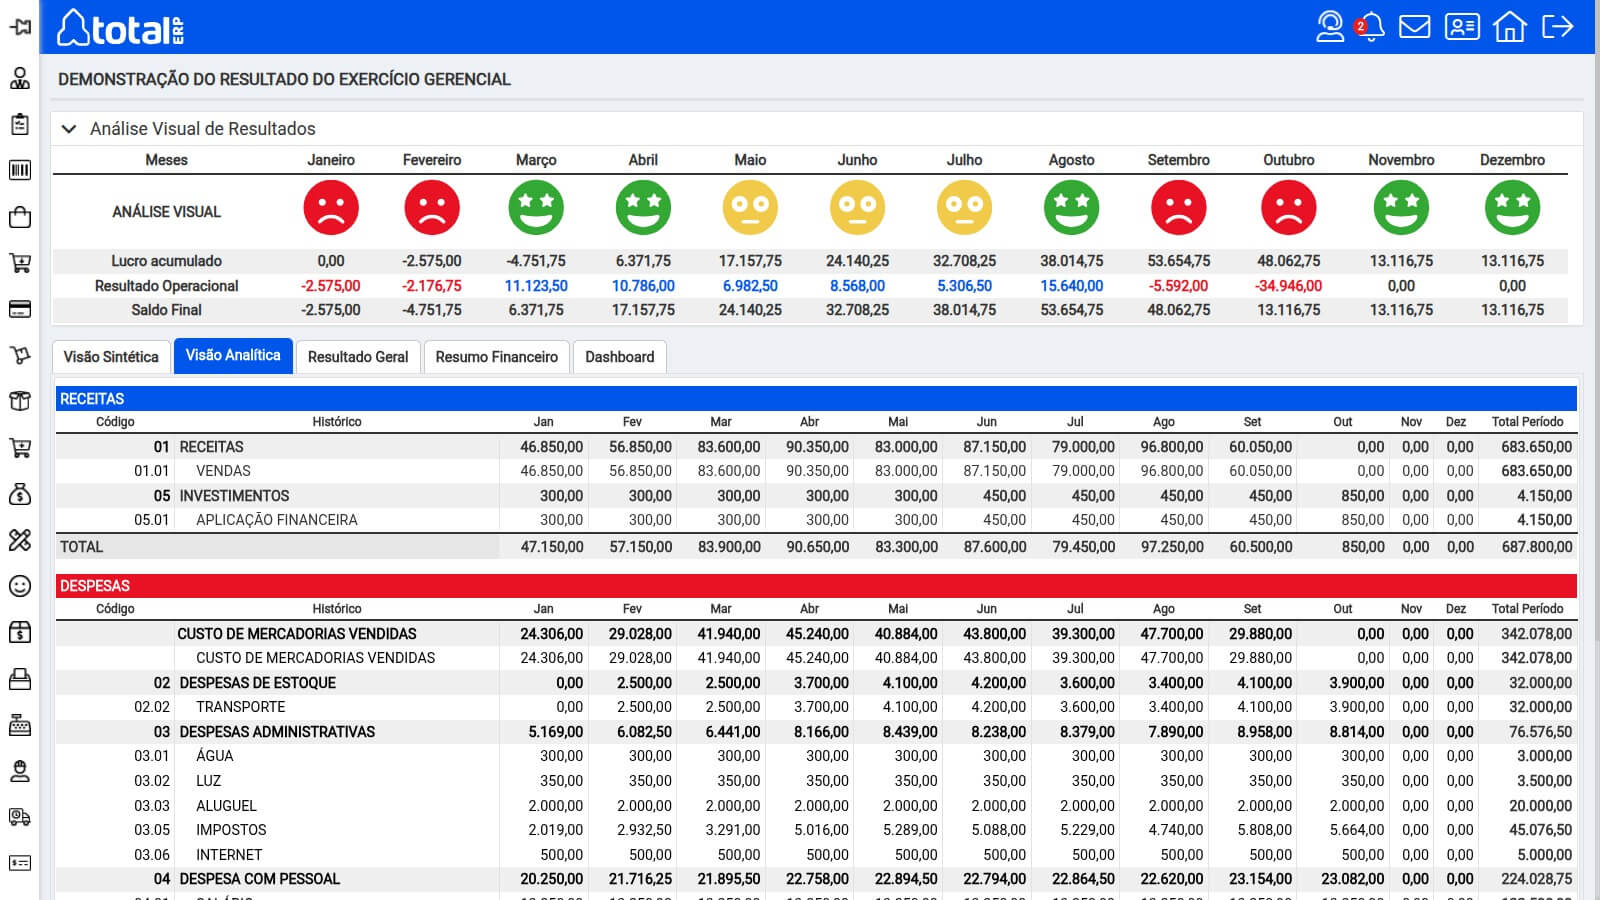This screenshot has width=1600, height=900.
Task: Open the user profile card icon
Action: point(1461,27)
